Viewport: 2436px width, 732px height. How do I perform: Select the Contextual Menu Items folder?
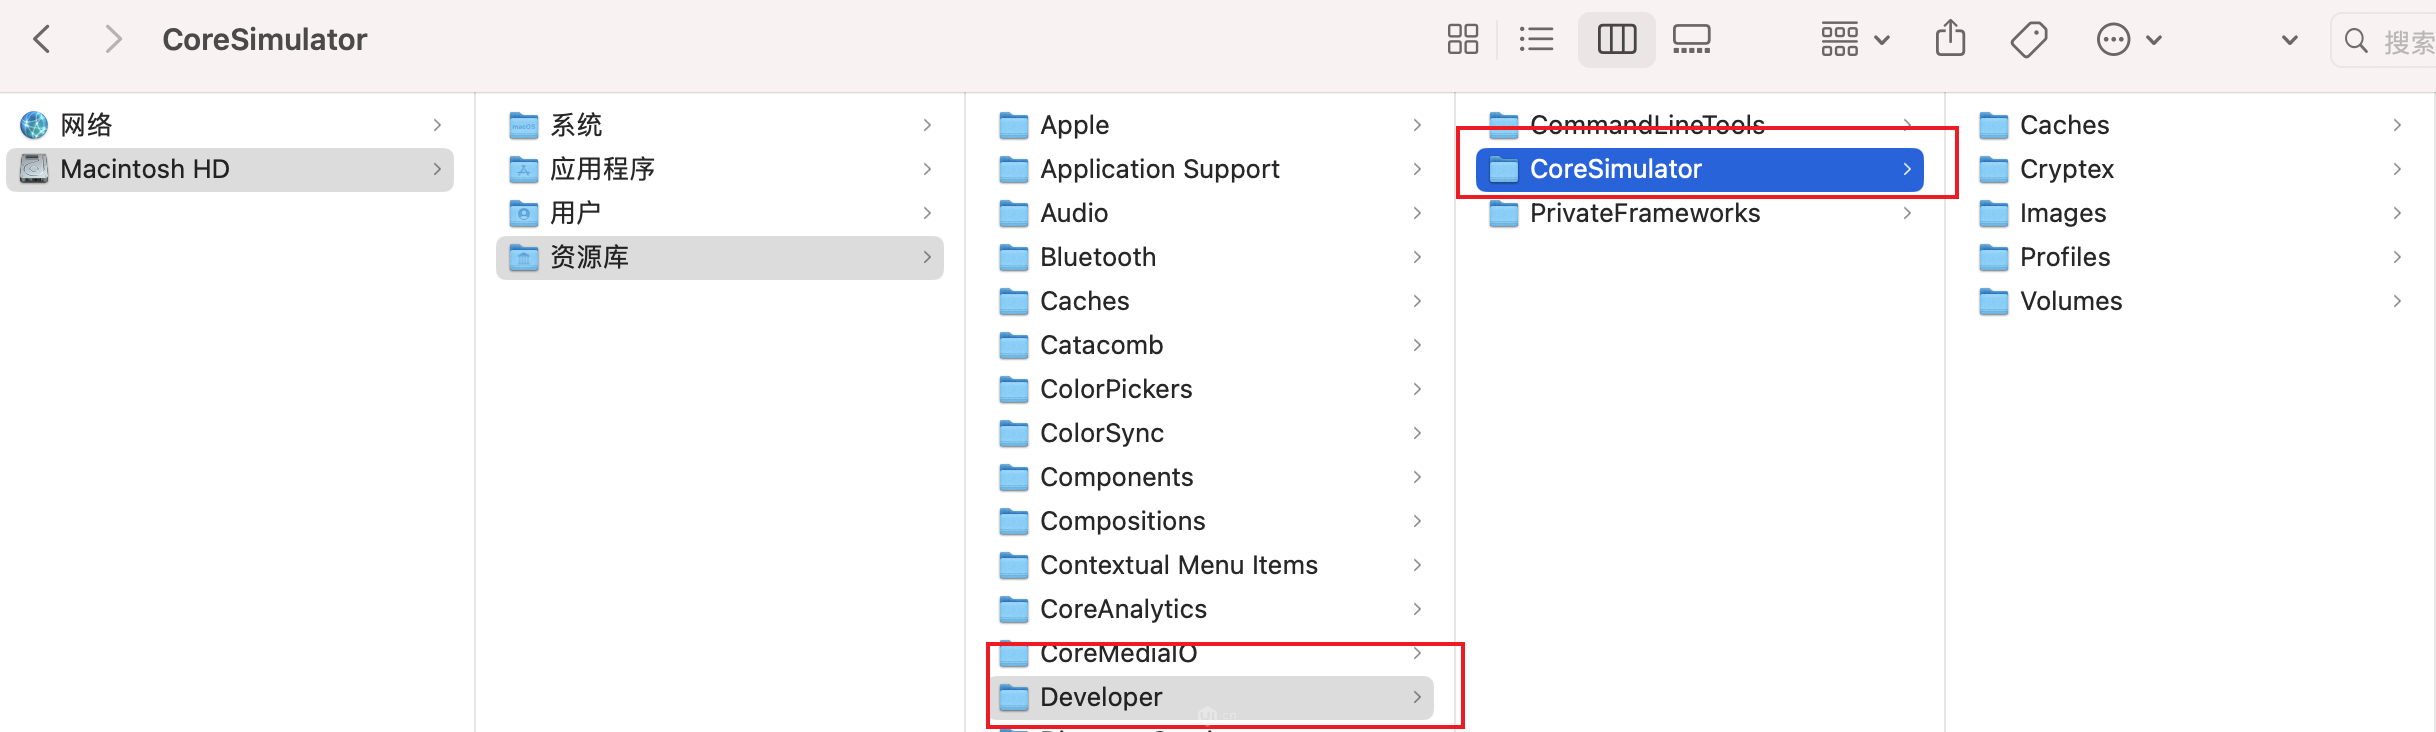click(1210, 565)
